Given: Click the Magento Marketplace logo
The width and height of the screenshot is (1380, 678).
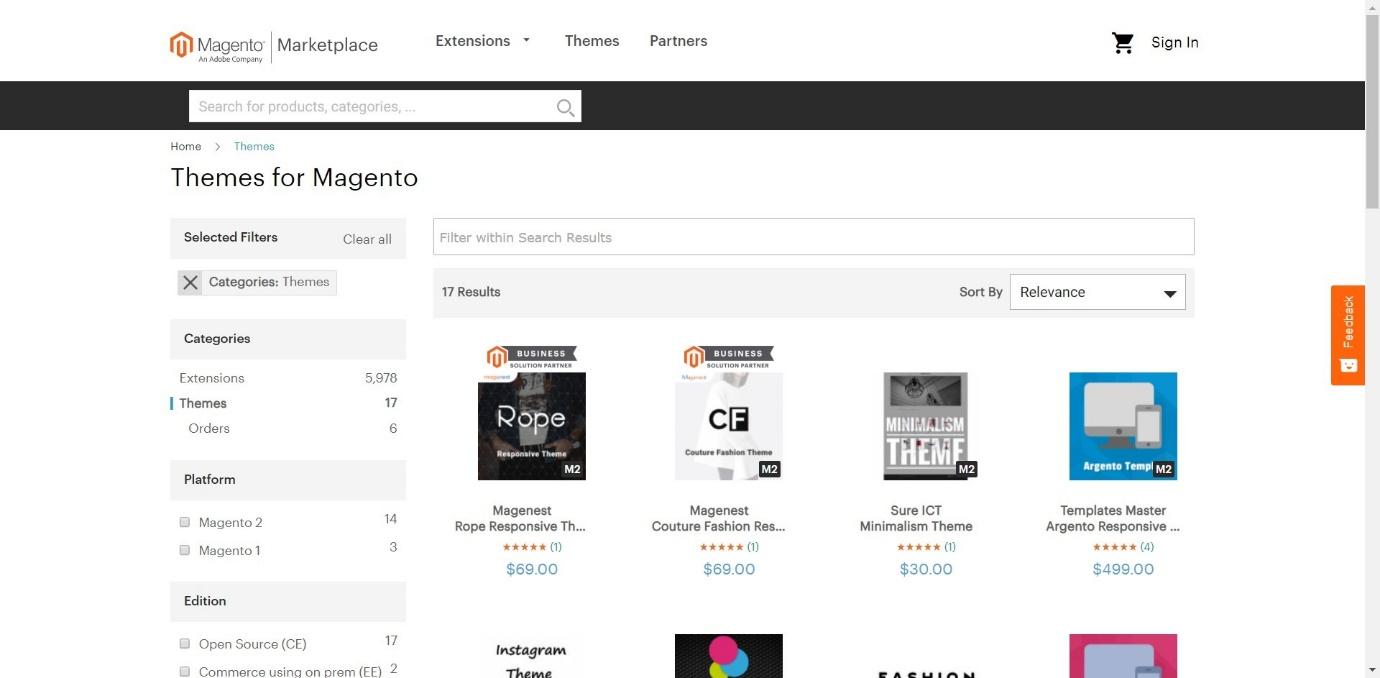Looking at the screenshot, I should (274, 45).
